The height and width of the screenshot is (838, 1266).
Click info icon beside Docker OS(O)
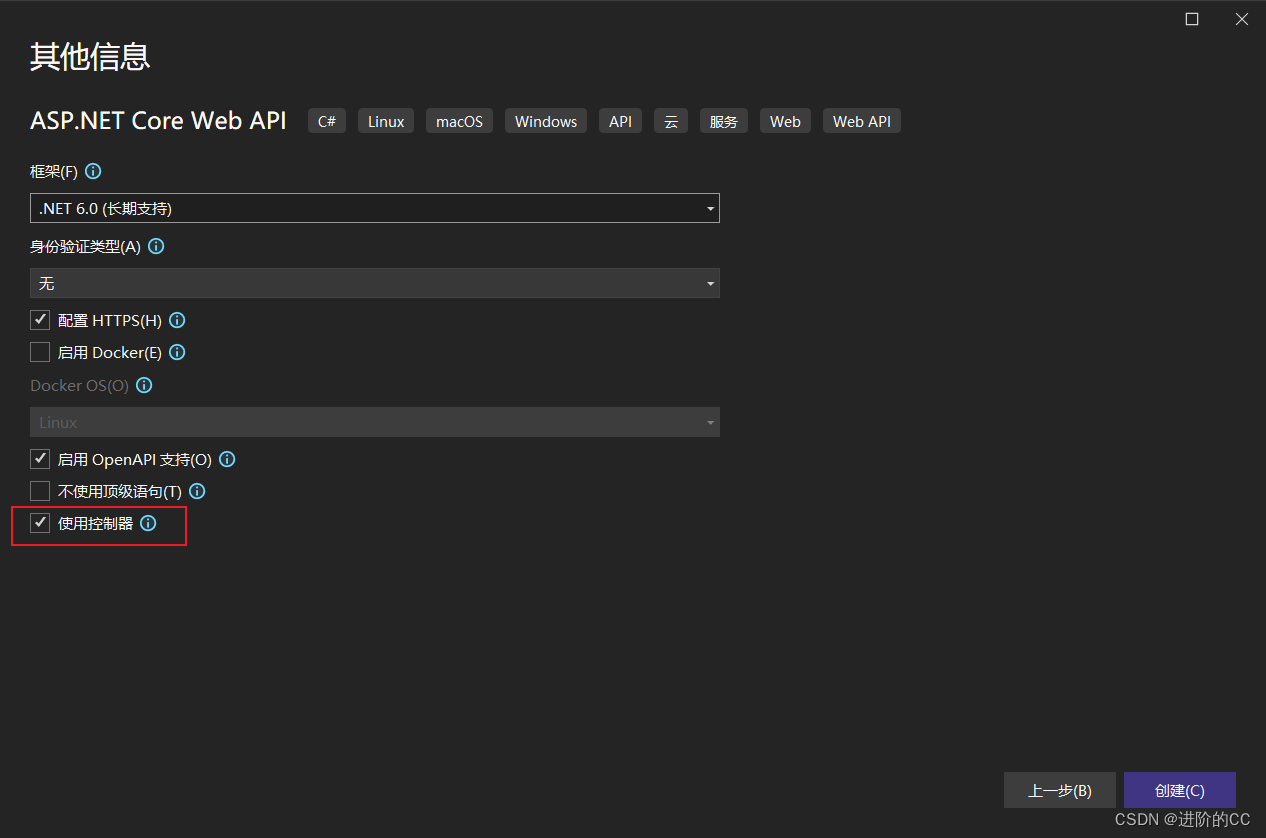[x=144, y=385]
